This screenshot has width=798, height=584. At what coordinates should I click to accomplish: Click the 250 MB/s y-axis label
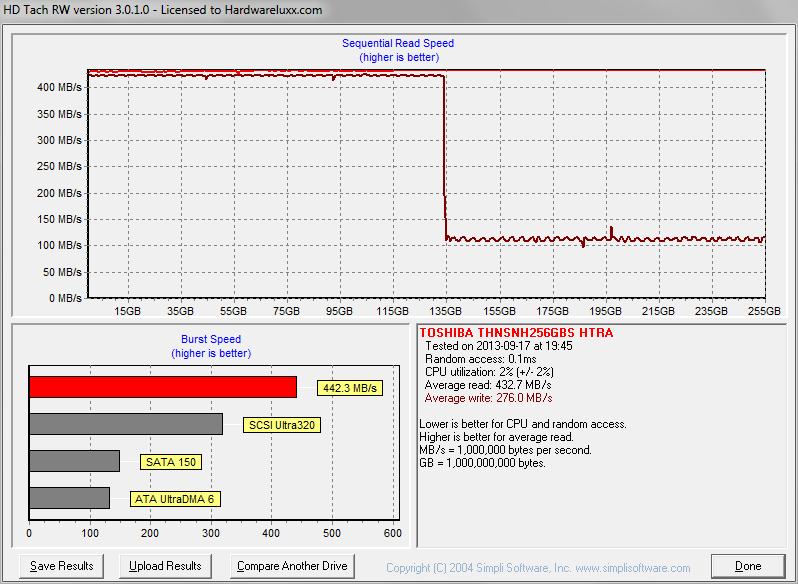coord(59,166)
